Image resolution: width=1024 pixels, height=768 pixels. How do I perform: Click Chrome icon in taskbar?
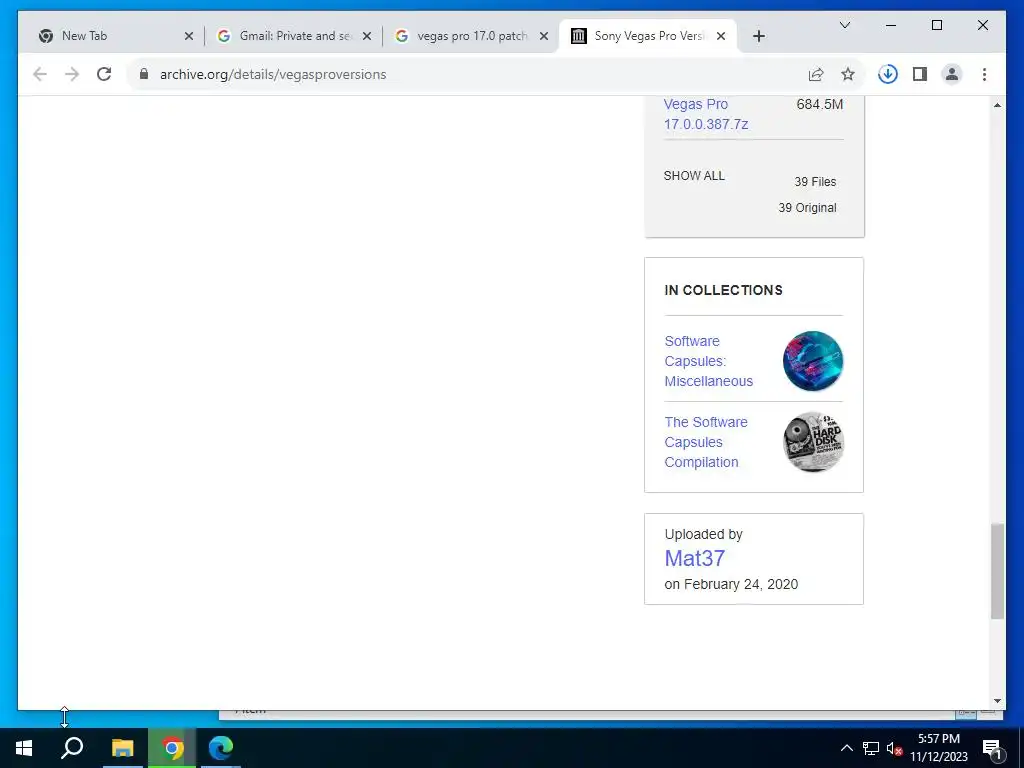[172, 748]
